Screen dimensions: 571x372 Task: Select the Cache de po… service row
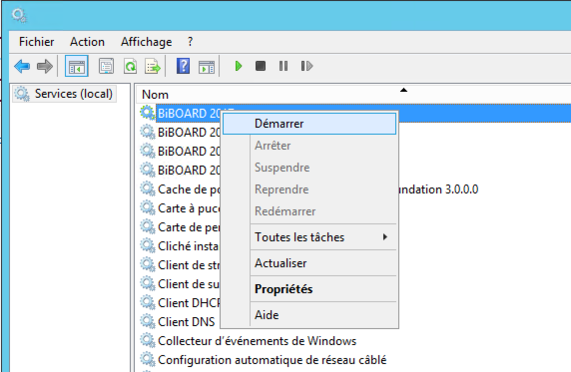[x=189, y=189]
